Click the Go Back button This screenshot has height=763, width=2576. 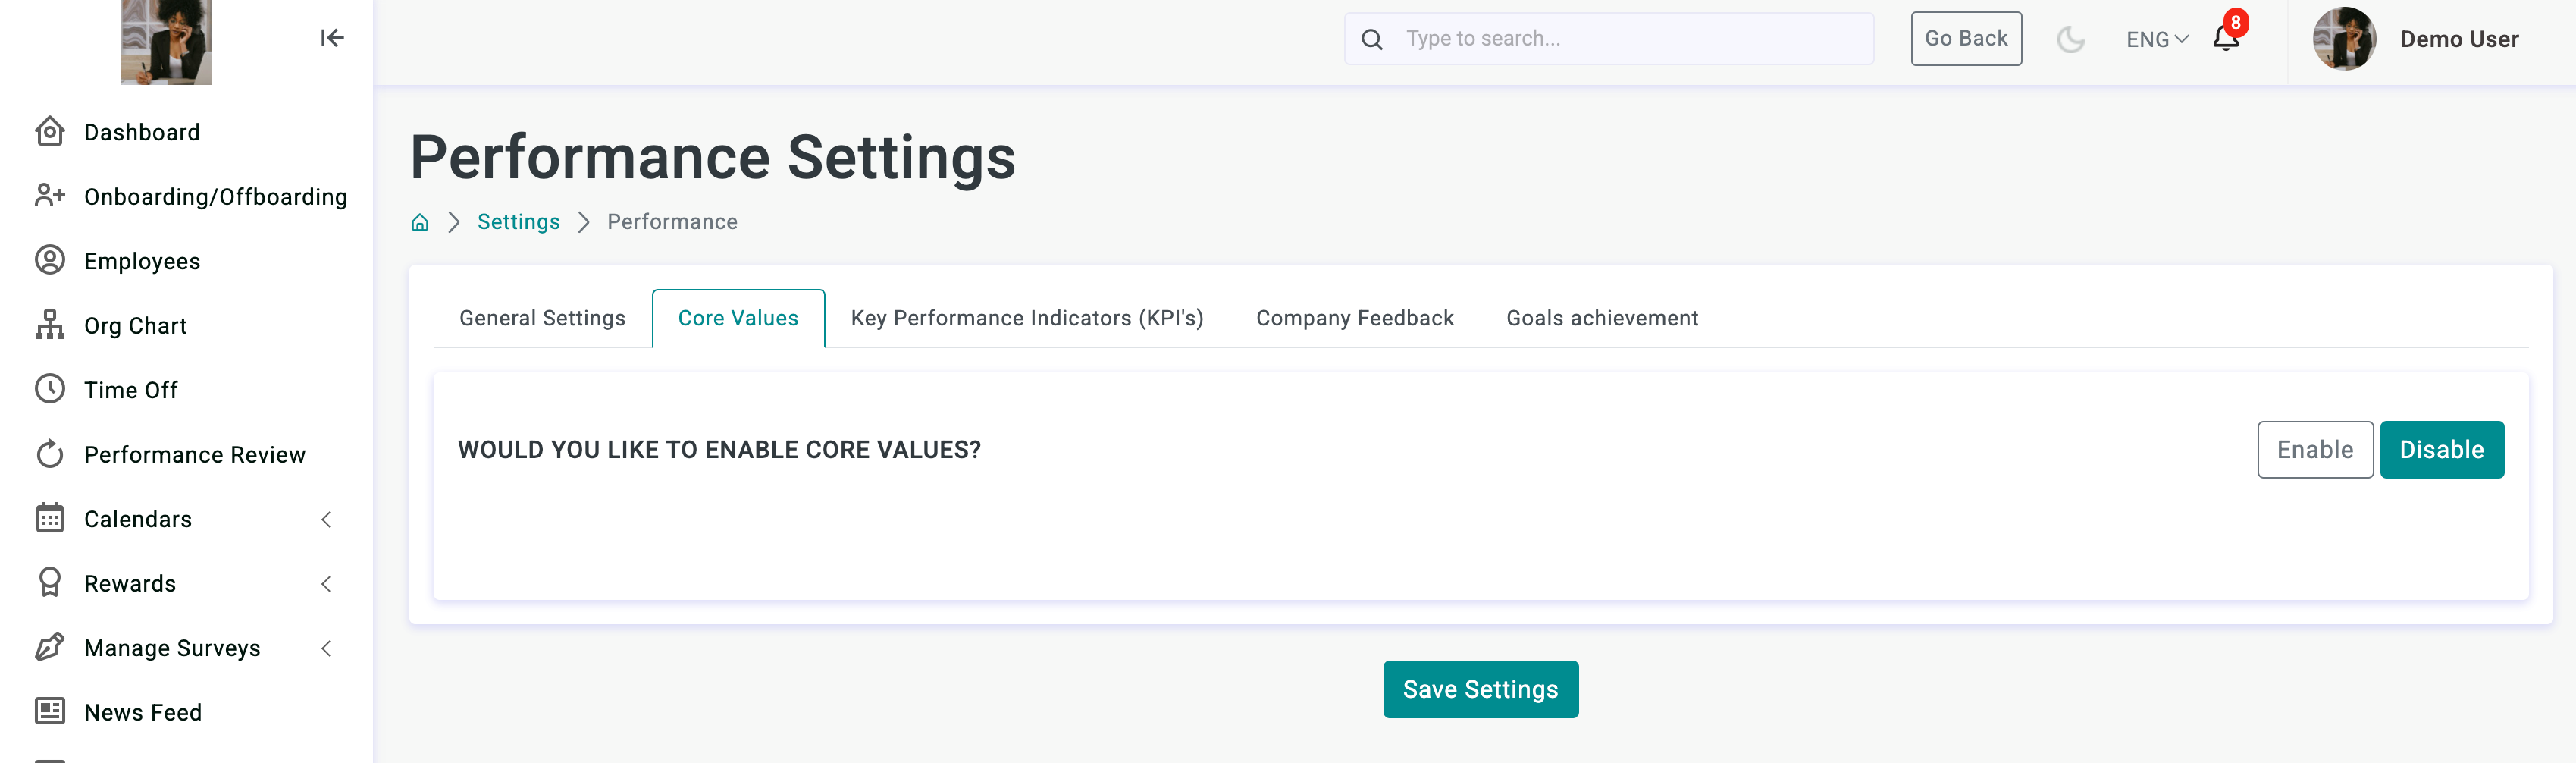point(1965,39)
